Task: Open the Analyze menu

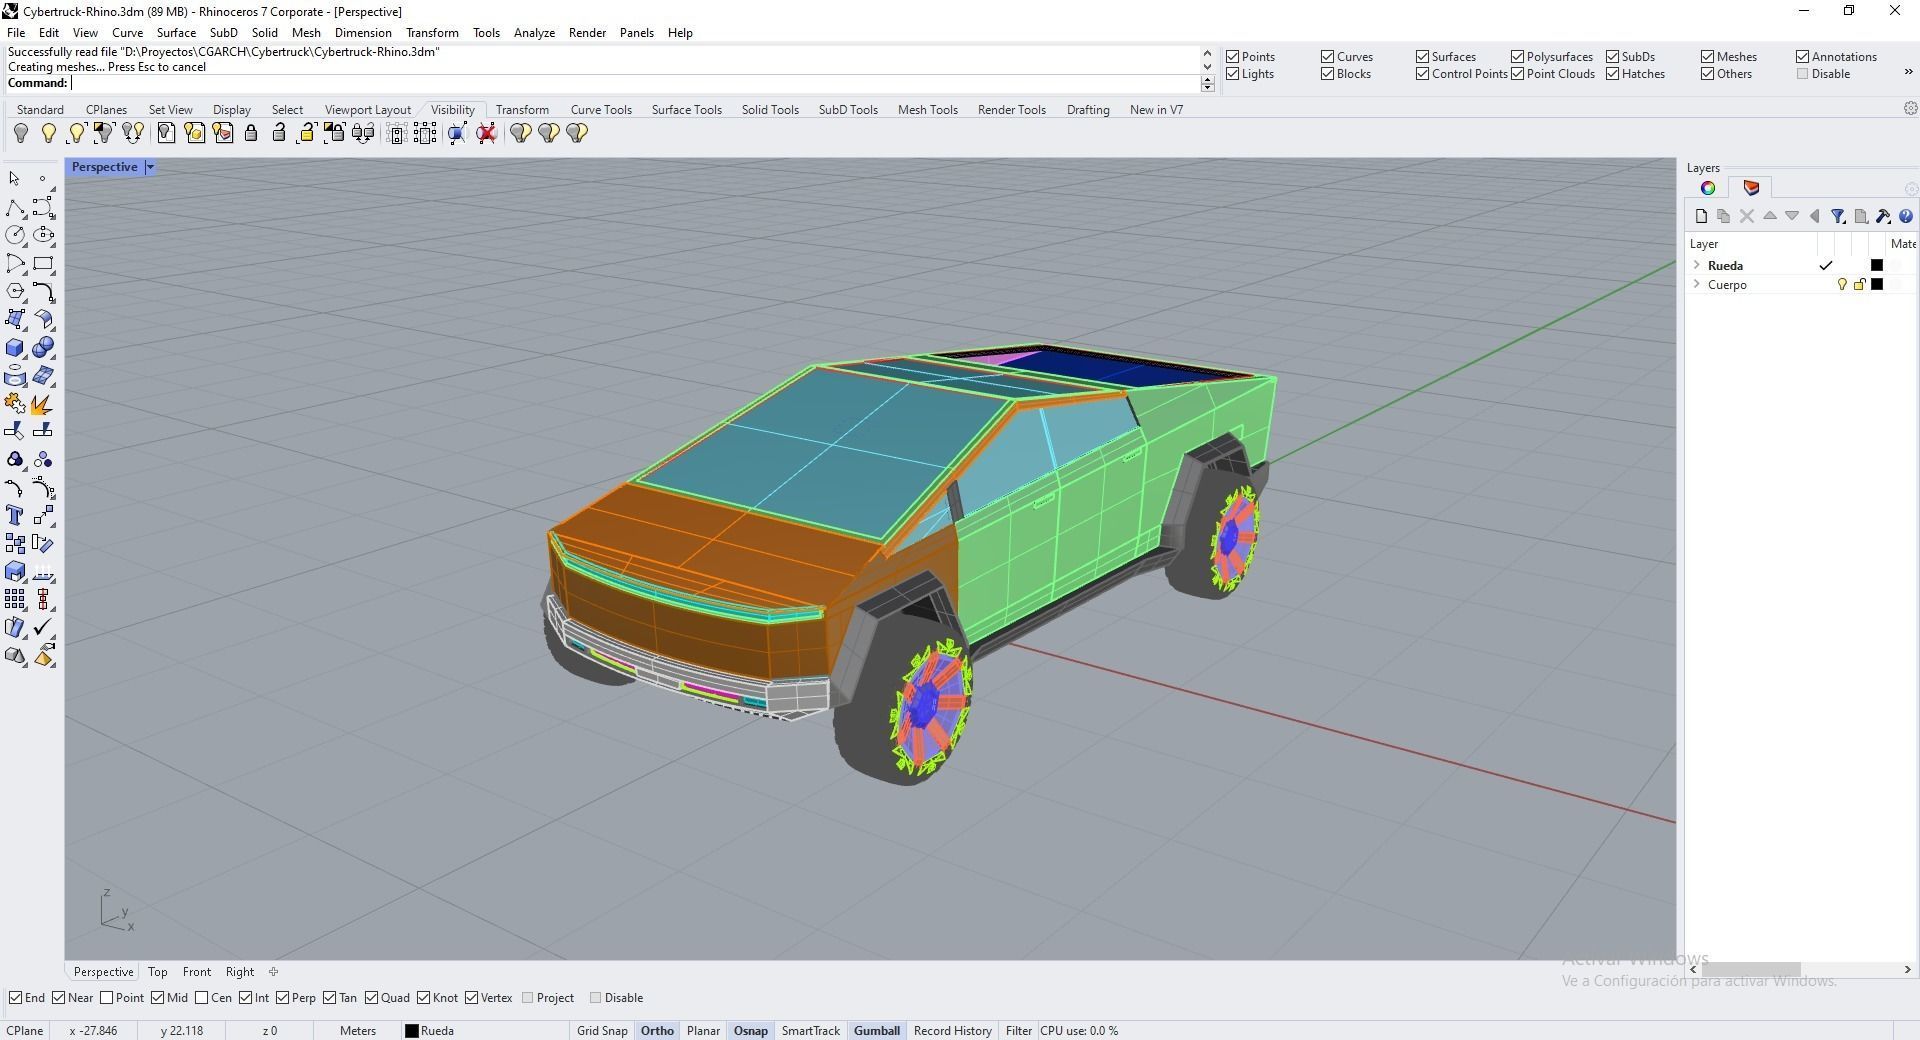Action: pyautogui.click(x=534, y=32)
